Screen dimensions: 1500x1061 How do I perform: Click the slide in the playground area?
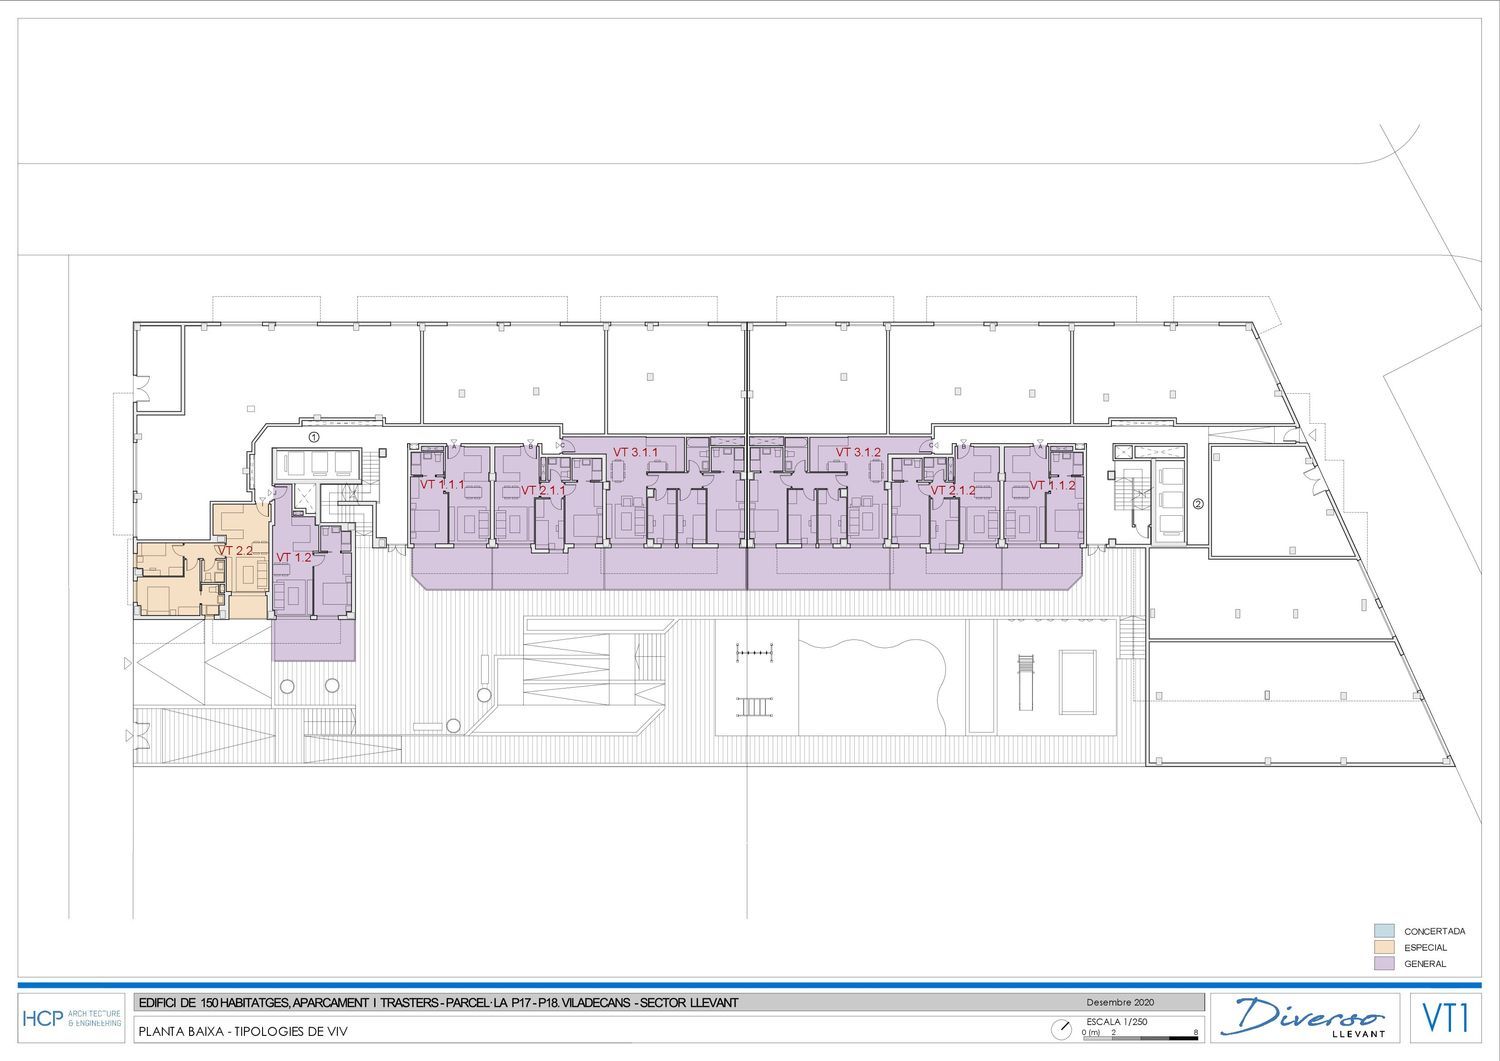point(1023,682)
